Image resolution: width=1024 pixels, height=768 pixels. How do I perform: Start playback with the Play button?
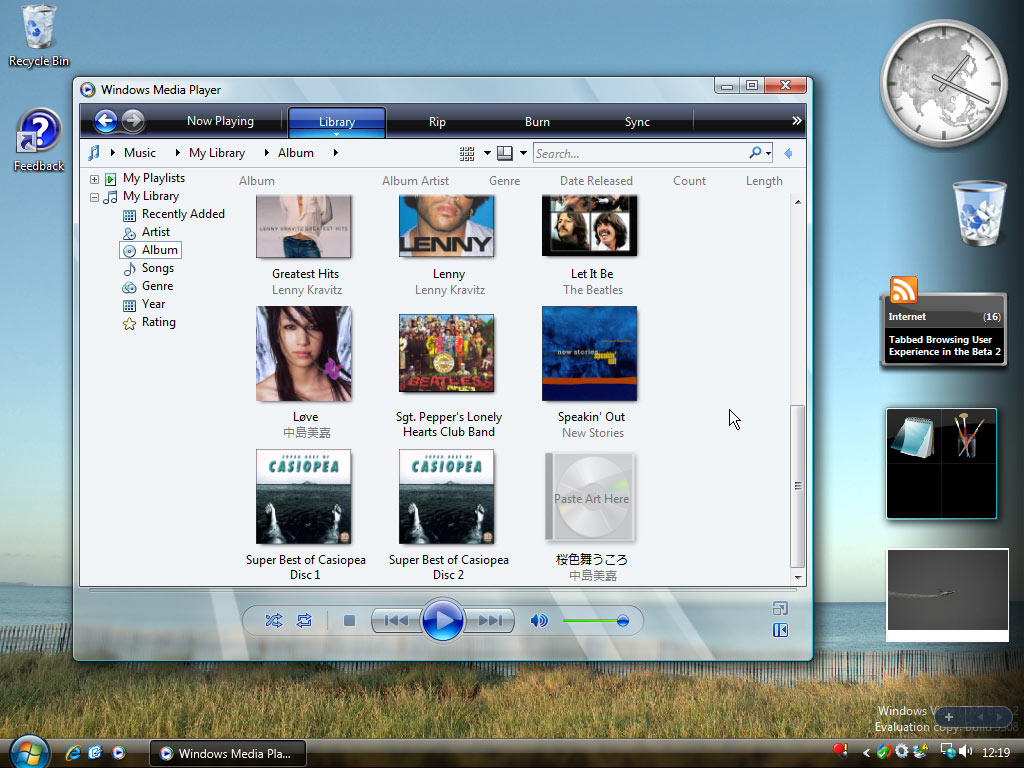tap(443, 620)
